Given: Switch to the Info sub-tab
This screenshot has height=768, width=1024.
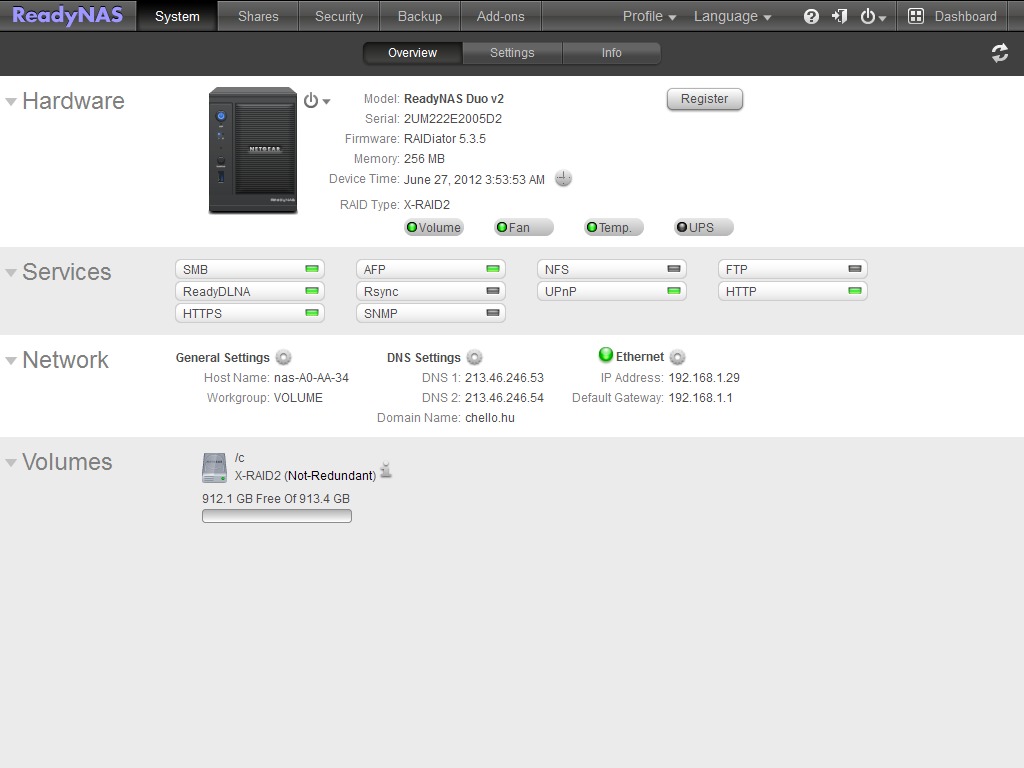Looking at the screenshot, I should click(x=611, y=53).
